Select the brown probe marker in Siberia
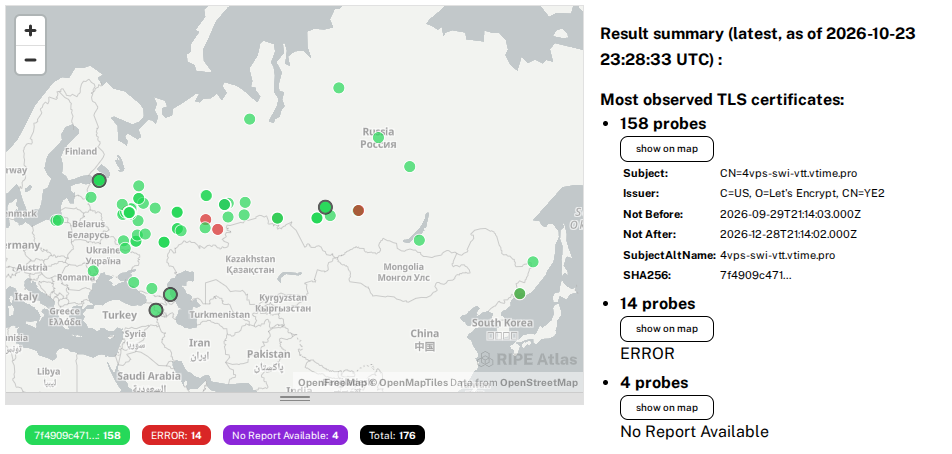This screenshot has height=454, width=952. [358, 211]
